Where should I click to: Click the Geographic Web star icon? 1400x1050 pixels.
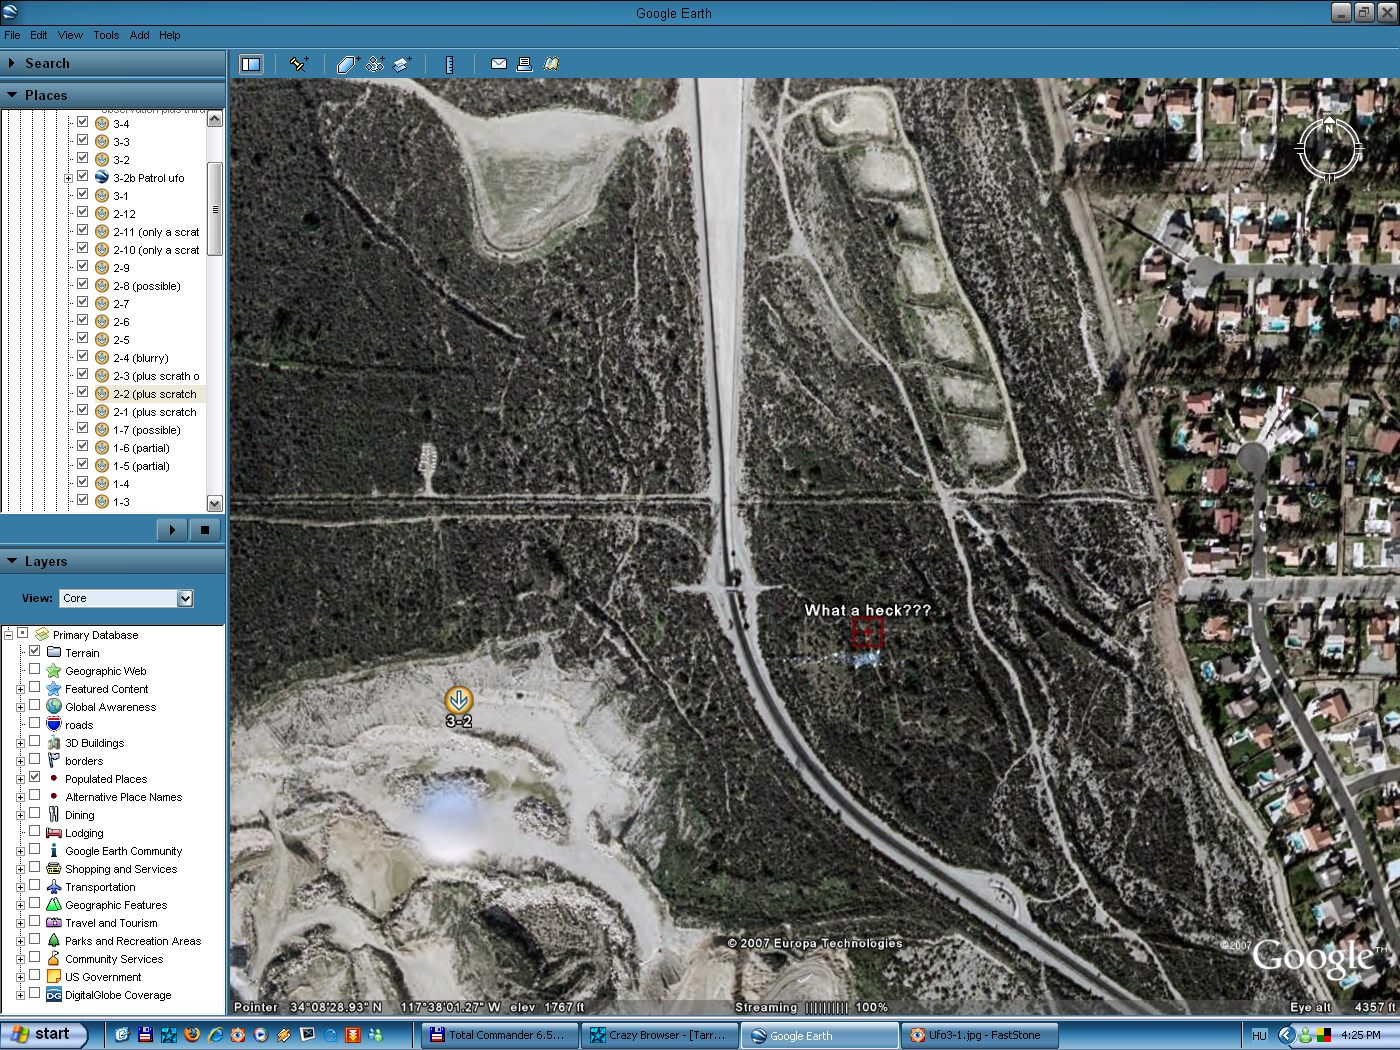pos(54,671)
